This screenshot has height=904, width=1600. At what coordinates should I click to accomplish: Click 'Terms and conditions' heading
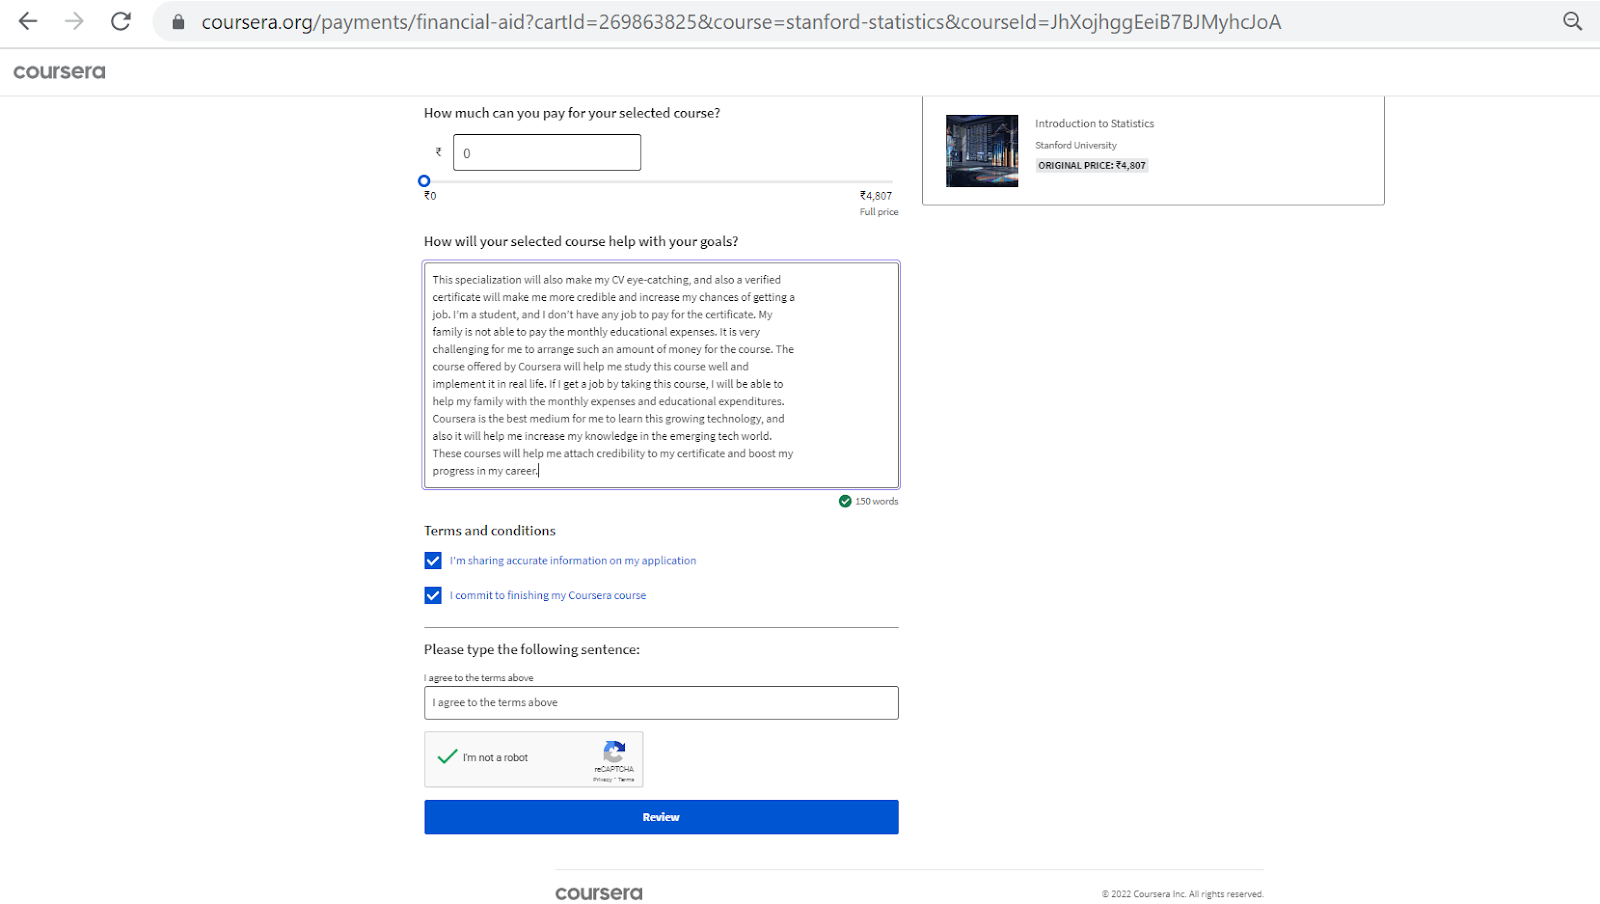(x=490, y=531)
